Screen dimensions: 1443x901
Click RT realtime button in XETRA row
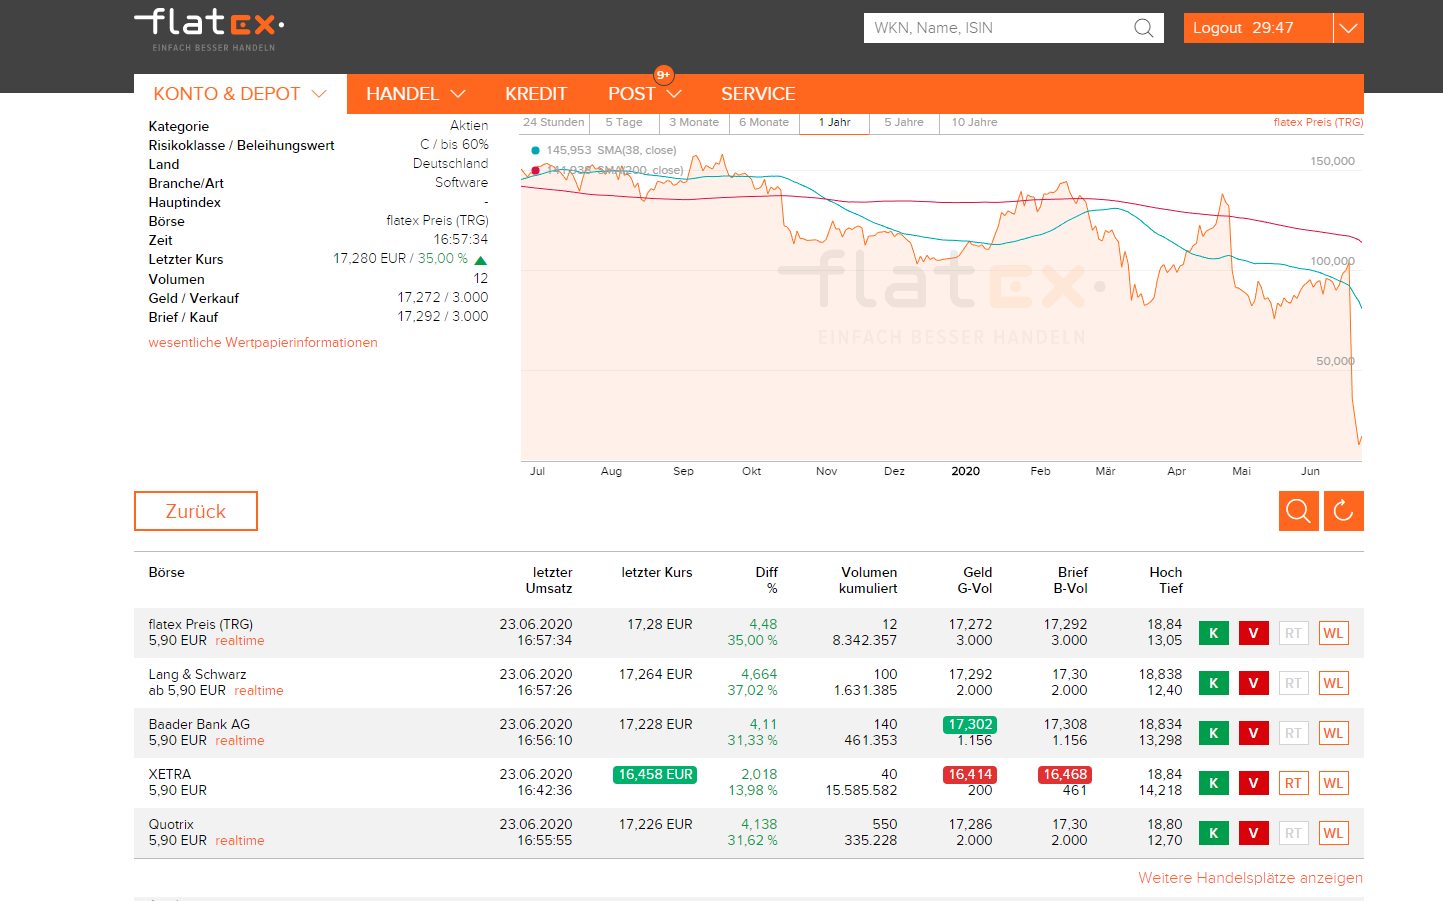tap(1293, 783)
